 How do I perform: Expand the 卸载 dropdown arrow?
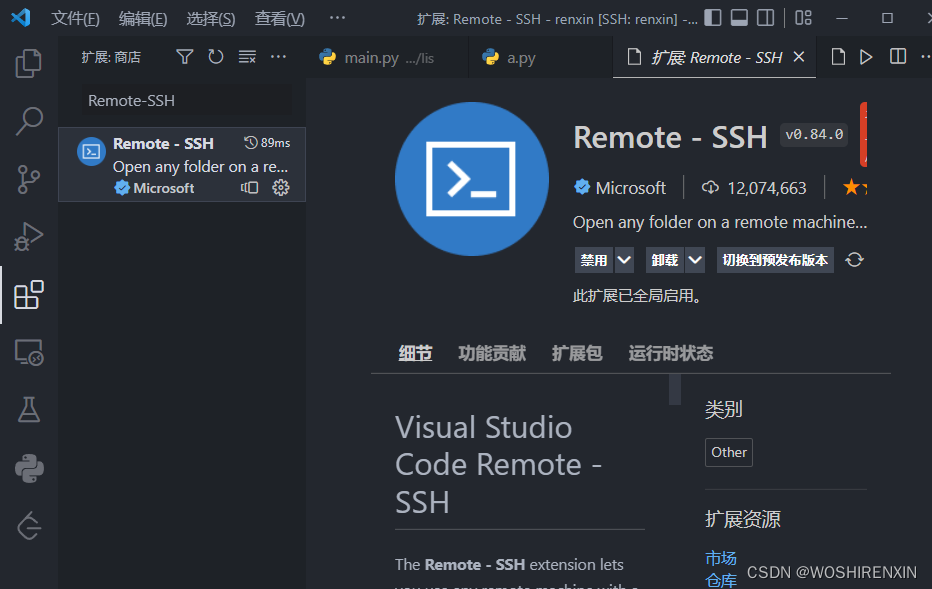coord(695,260)
